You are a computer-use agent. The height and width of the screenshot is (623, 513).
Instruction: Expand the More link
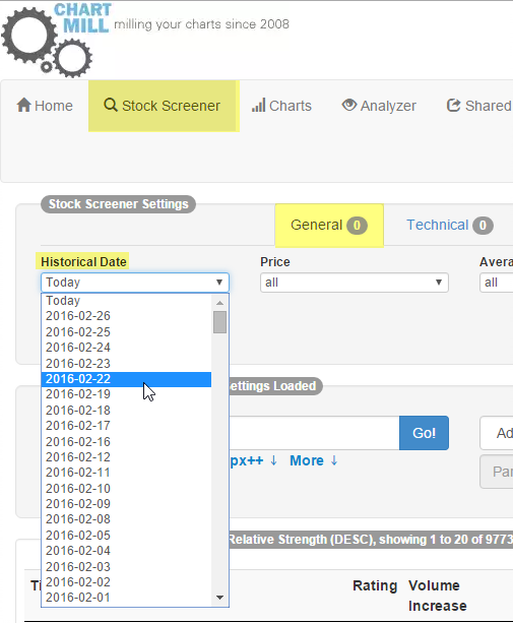314,460
